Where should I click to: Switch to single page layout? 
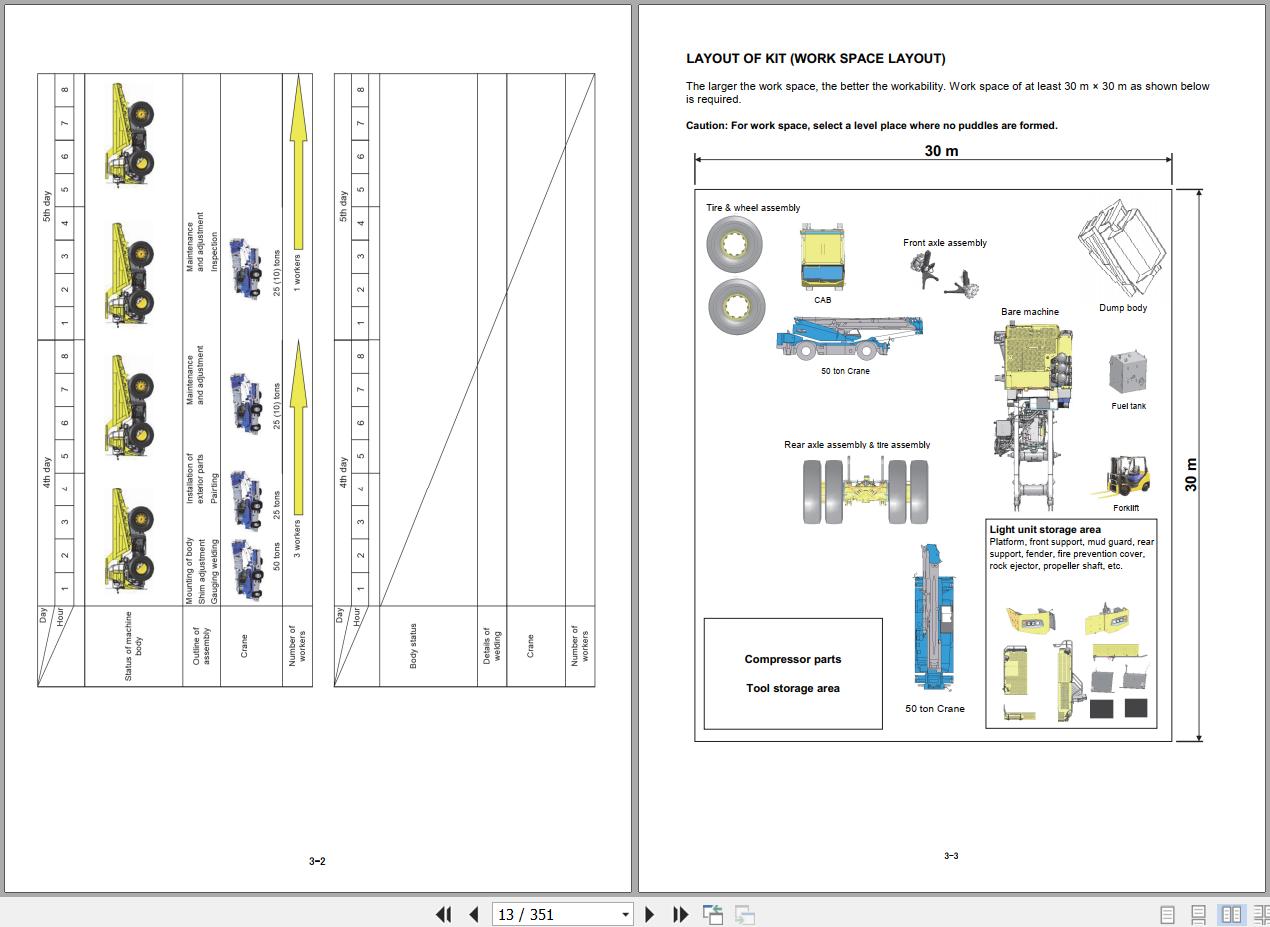click(1167, 914)
